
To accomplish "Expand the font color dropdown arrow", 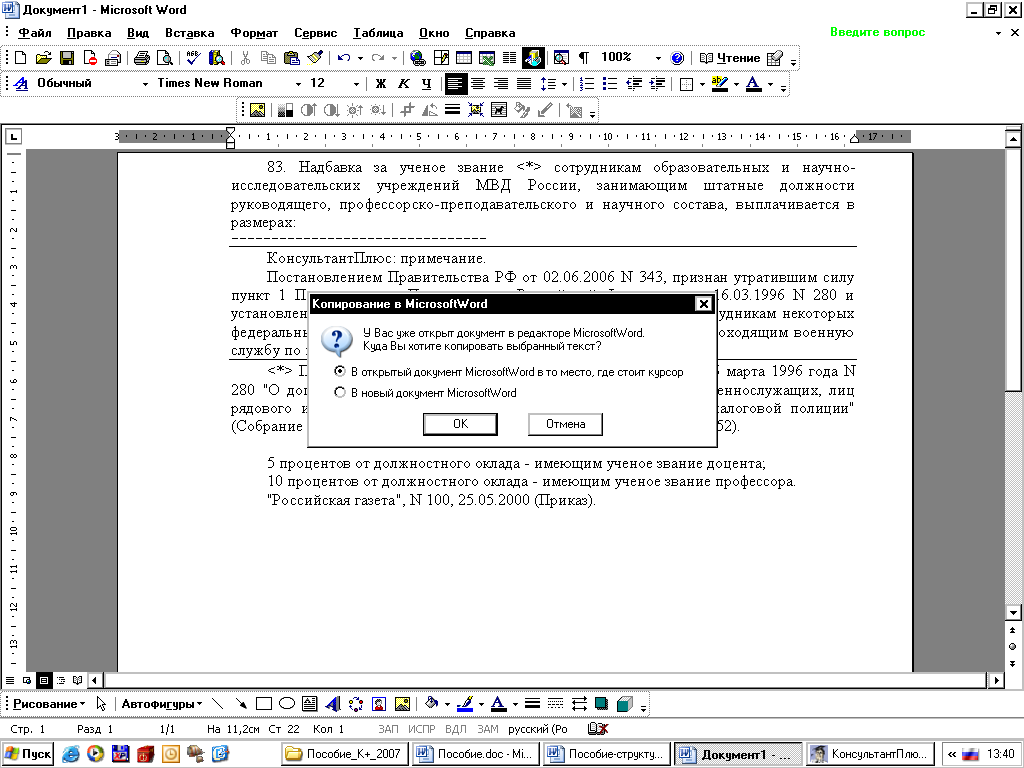I will click(771, 84).
